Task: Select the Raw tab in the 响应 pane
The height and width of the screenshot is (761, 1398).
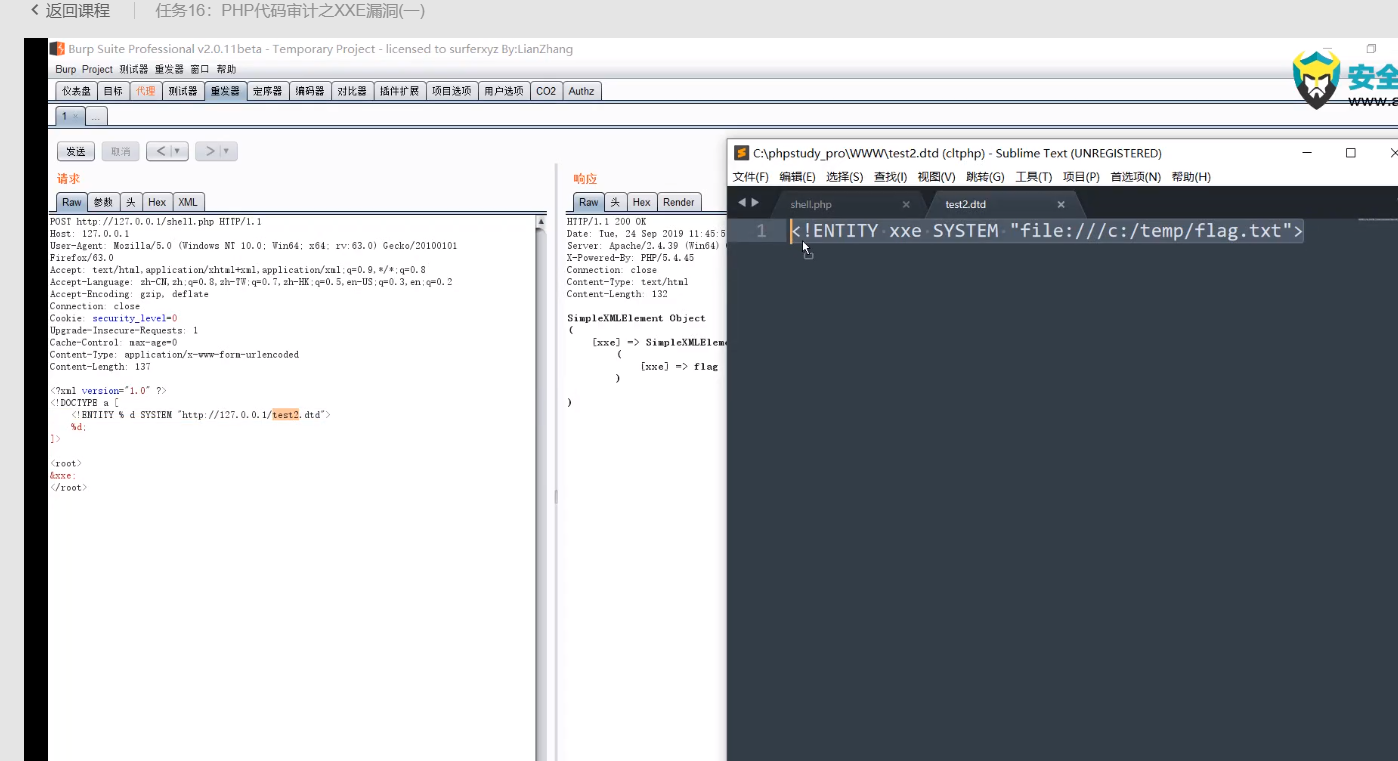Action: [x=589, y=202]
